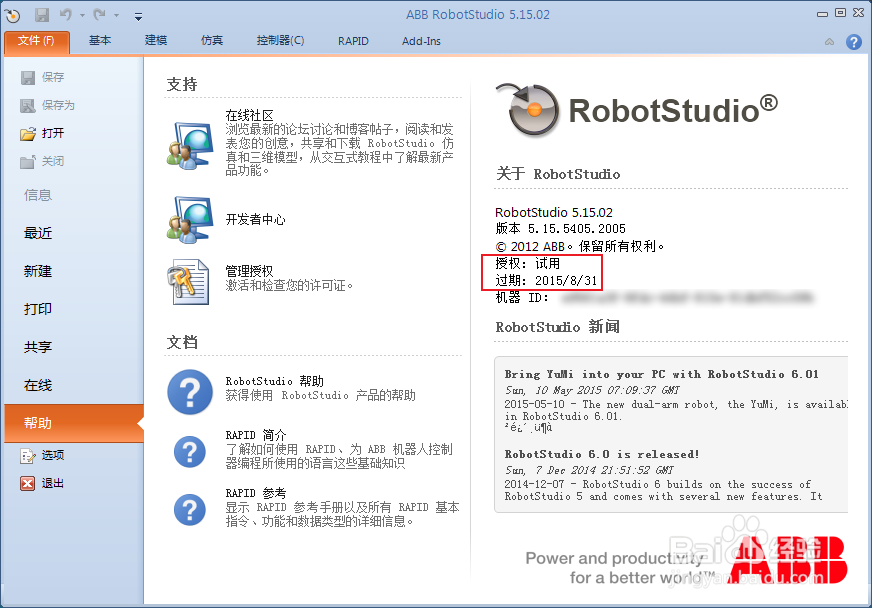
Task: Open the RAPID 参考 link
Action: point(256,493)
